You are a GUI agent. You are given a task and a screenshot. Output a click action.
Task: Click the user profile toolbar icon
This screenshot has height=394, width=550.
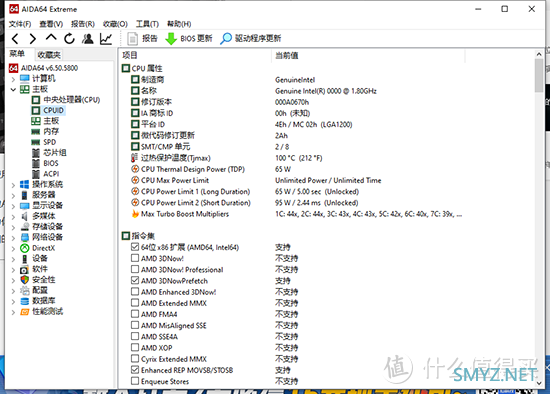88,39
